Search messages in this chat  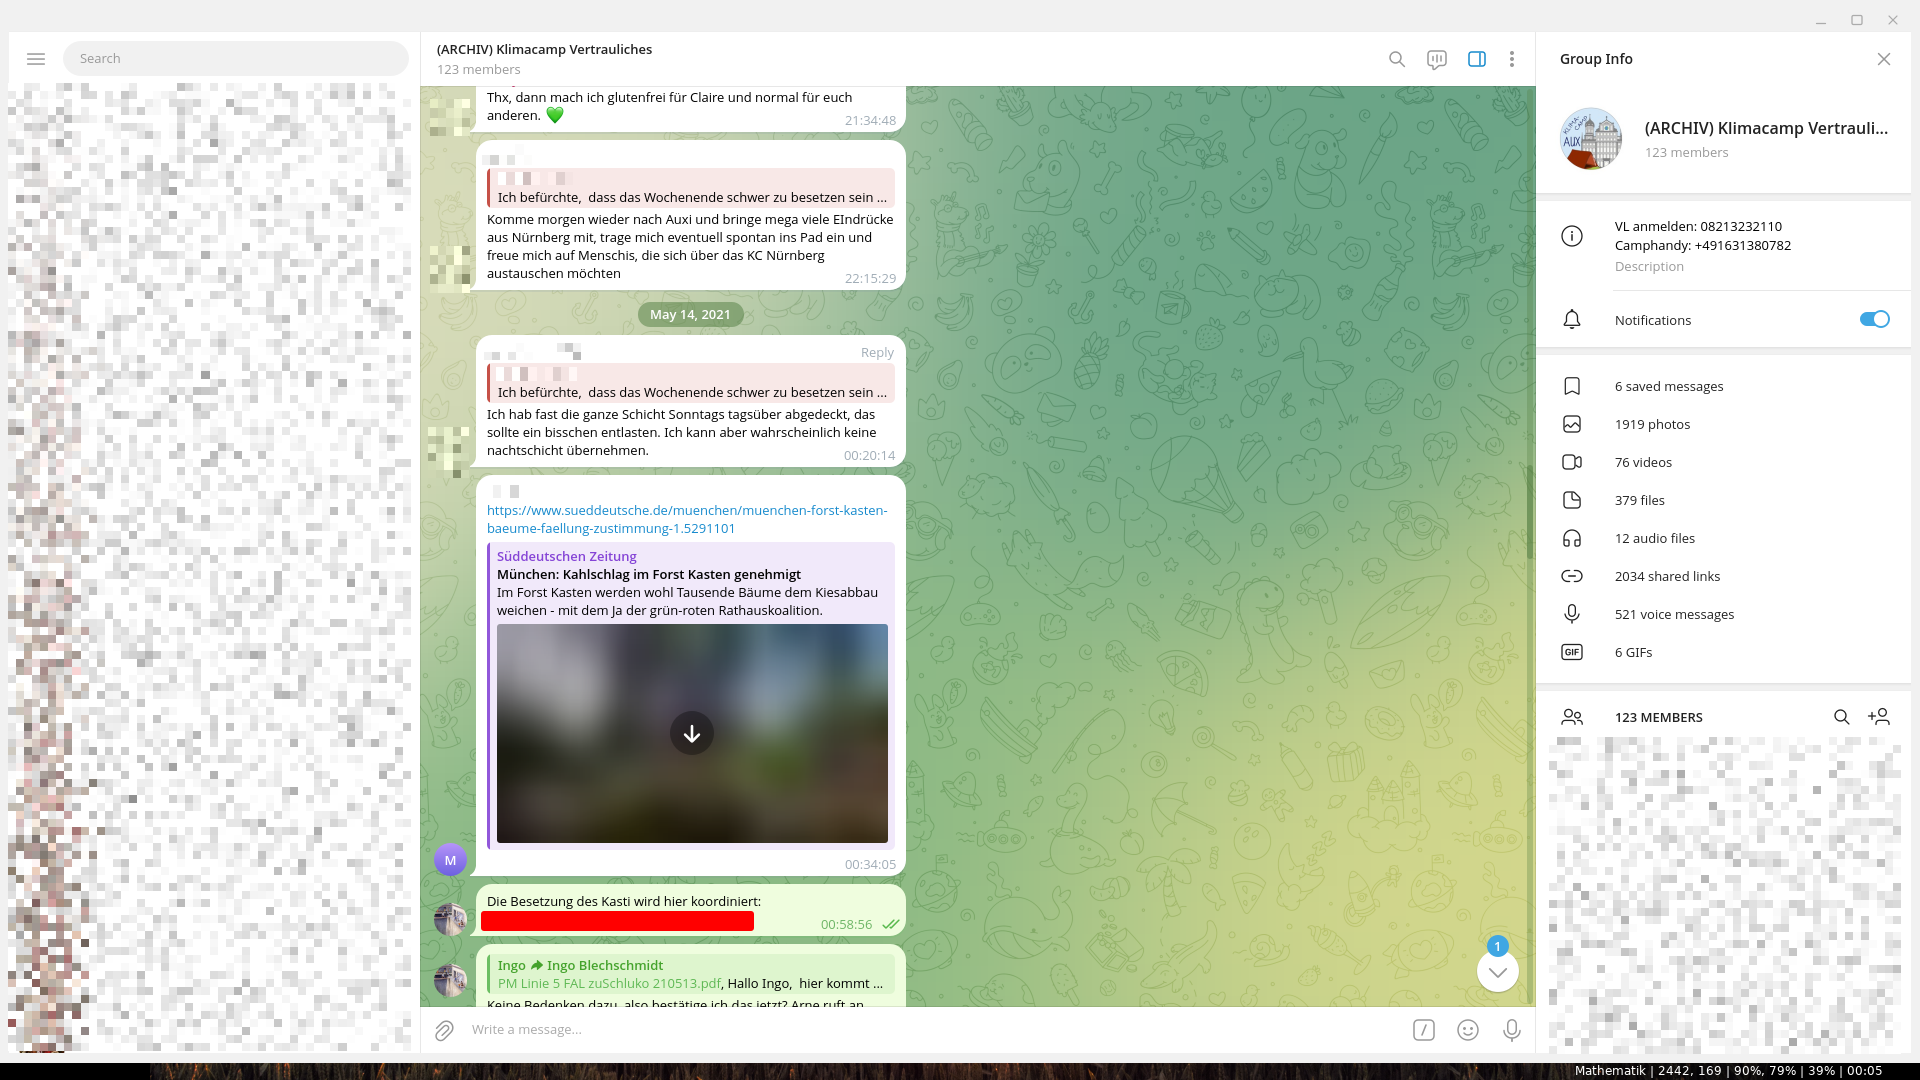pyautogui.click(x=1397, y=59)
